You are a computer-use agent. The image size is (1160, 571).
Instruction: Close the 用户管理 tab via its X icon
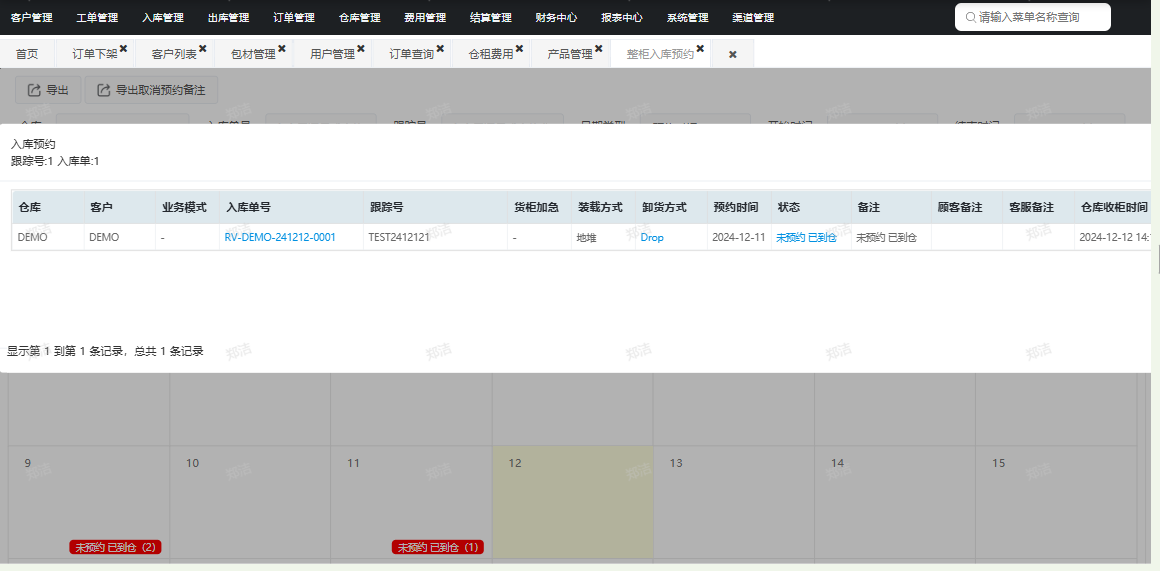coord(361,49)
